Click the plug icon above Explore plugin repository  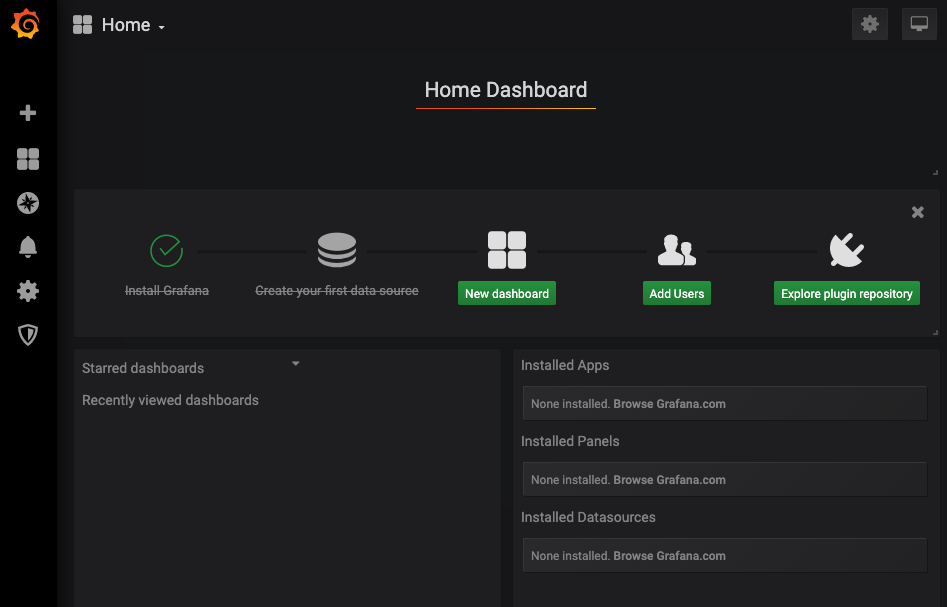click(847, 250)
